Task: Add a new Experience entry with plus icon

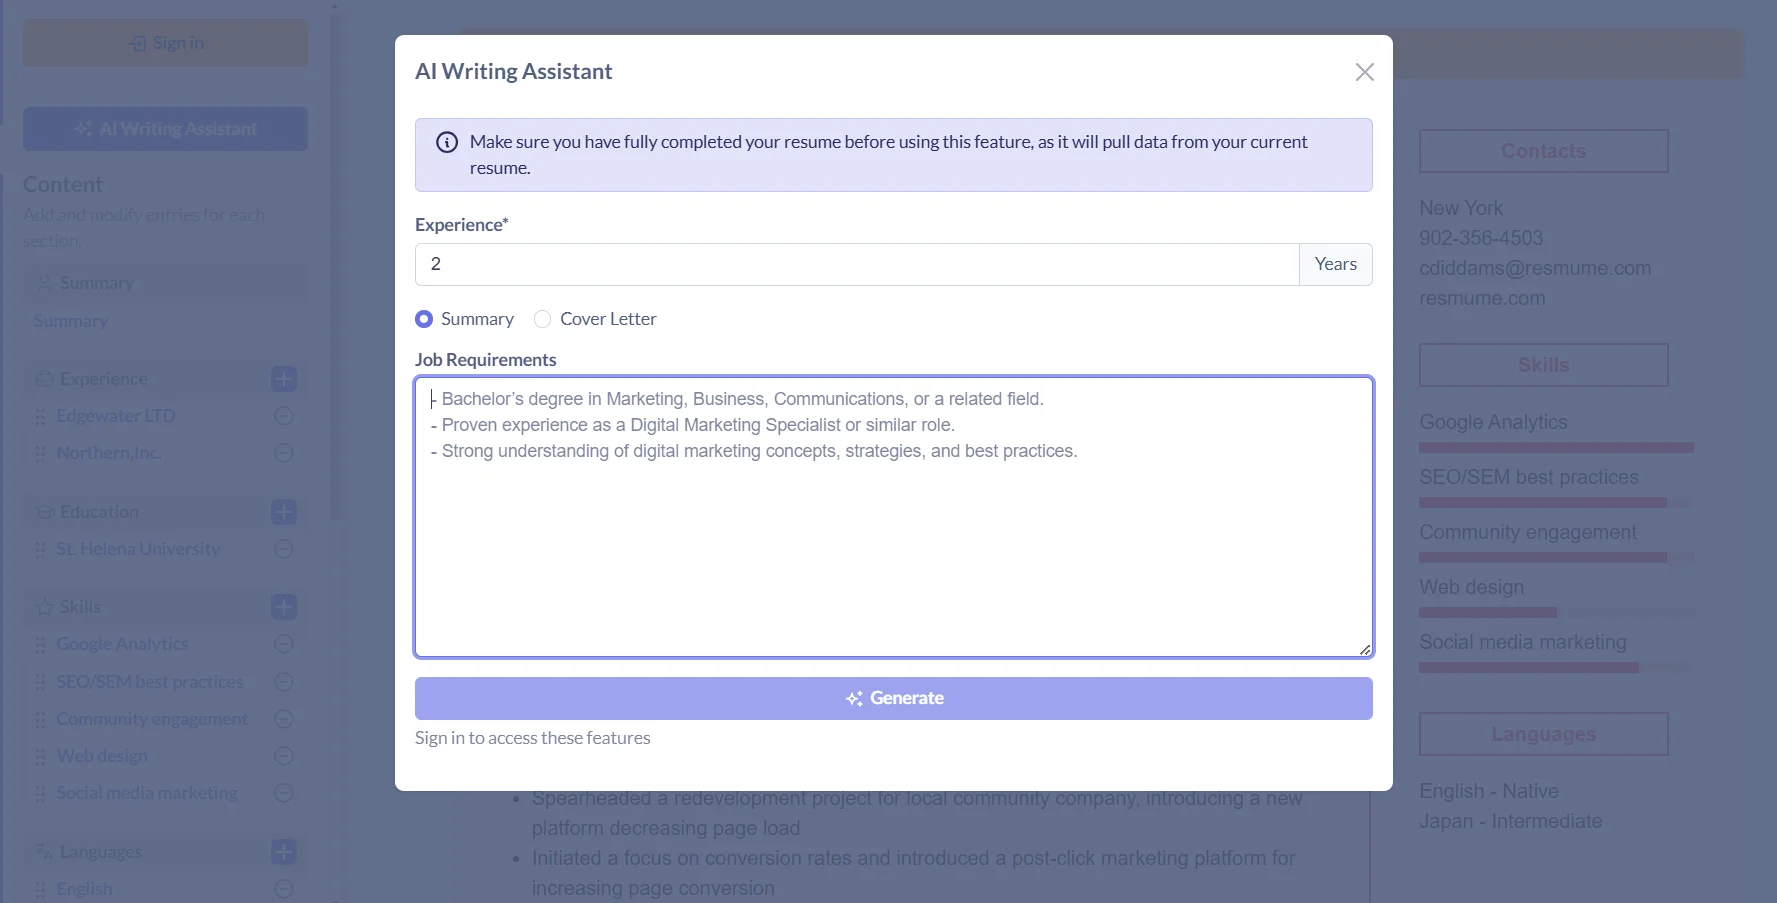Action: pyautogui.click(x=284, y=379)
